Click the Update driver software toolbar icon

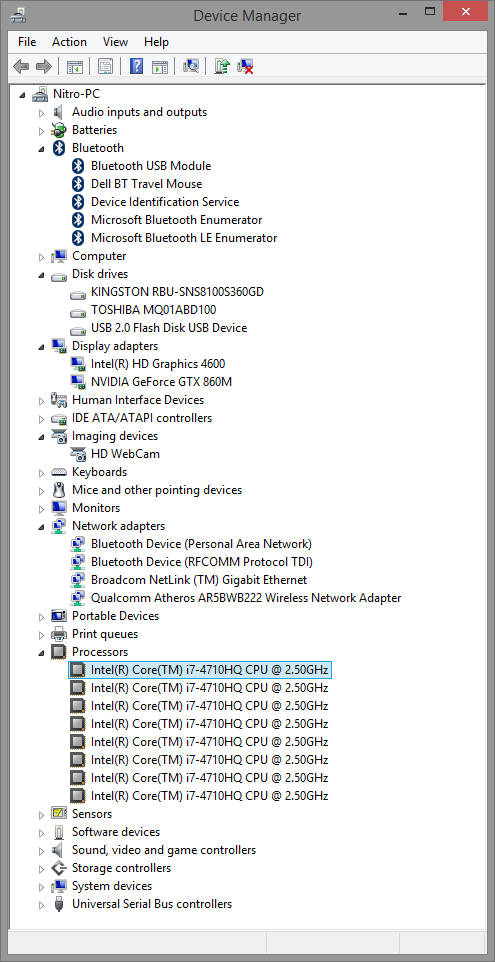pyautogui.click(x=222, y=66)
